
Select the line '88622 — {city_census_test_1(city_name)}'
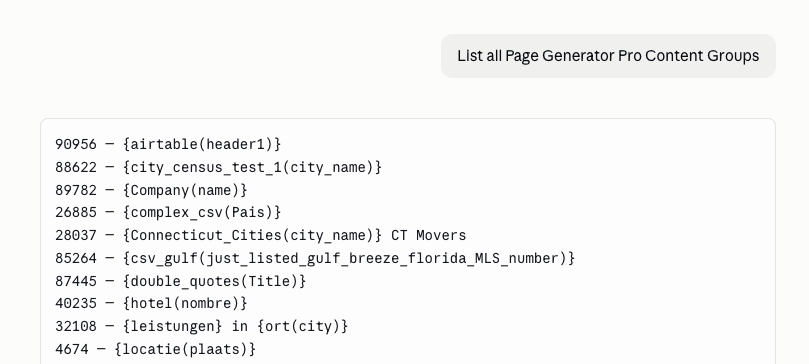[218, 168]
